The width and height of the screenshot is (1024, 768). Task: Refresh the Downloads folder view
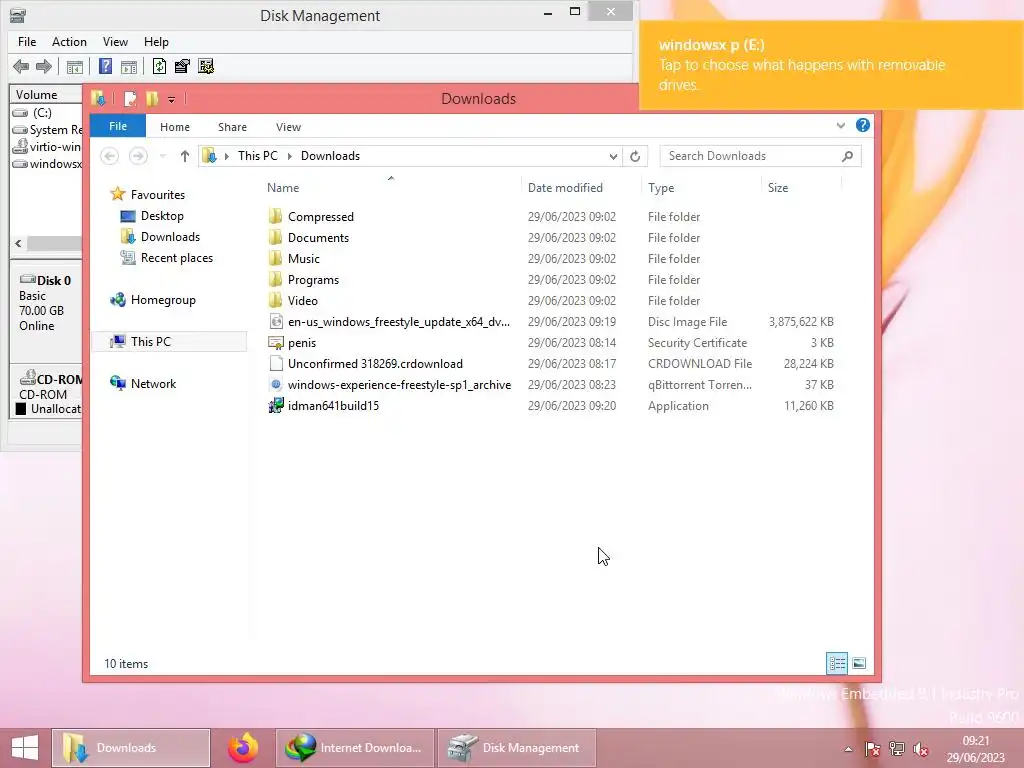click(x=635, y=156)
